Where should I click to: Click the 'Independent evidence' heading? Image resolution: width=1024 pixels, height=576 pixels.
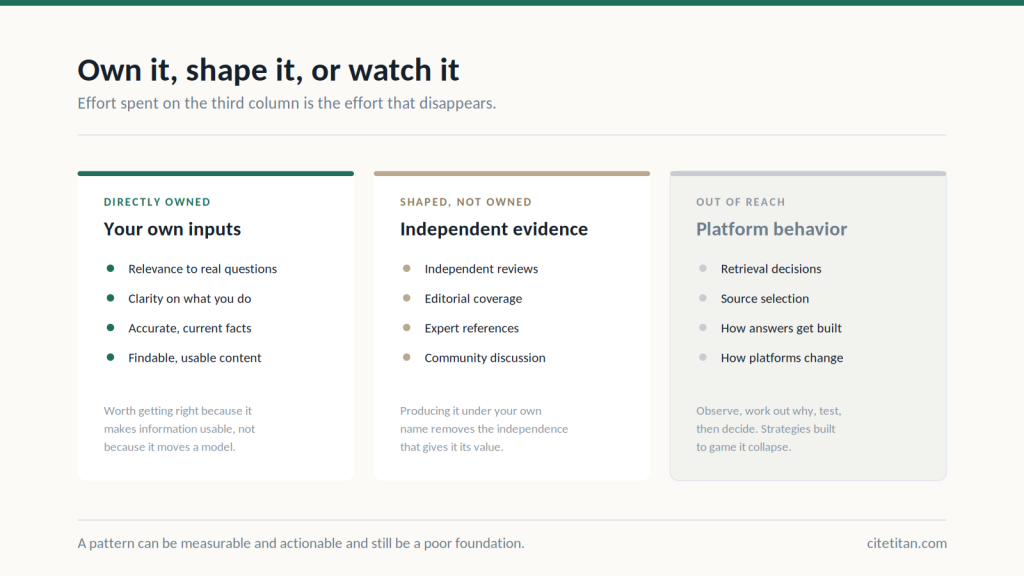494,229
